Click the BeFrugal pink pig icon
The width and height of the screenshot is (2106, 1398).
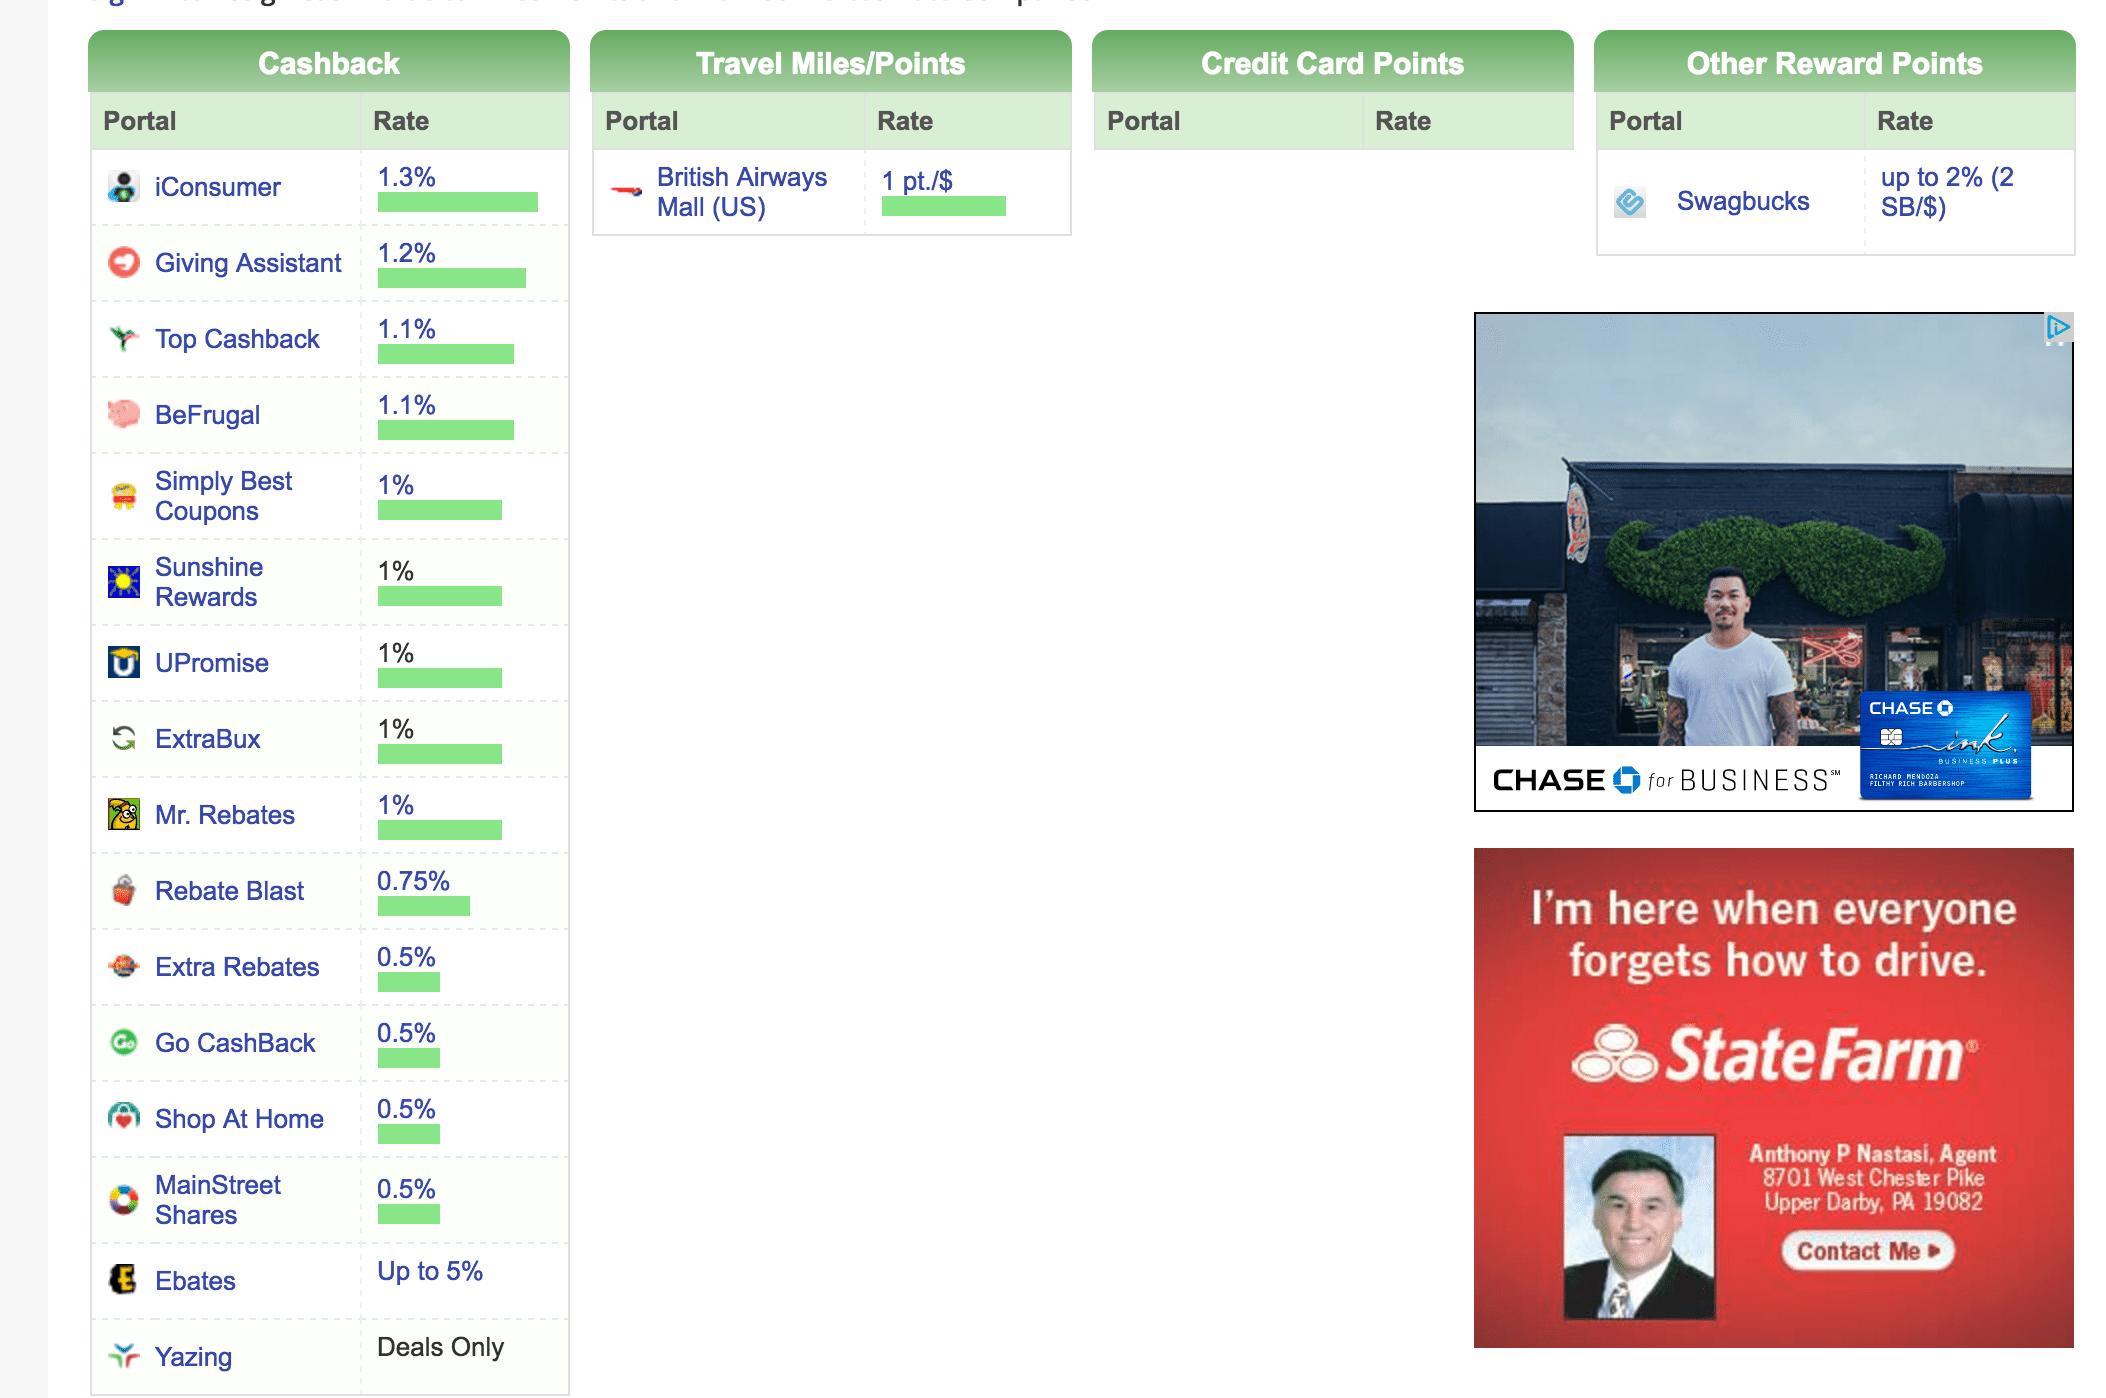[x=123, y=415]
